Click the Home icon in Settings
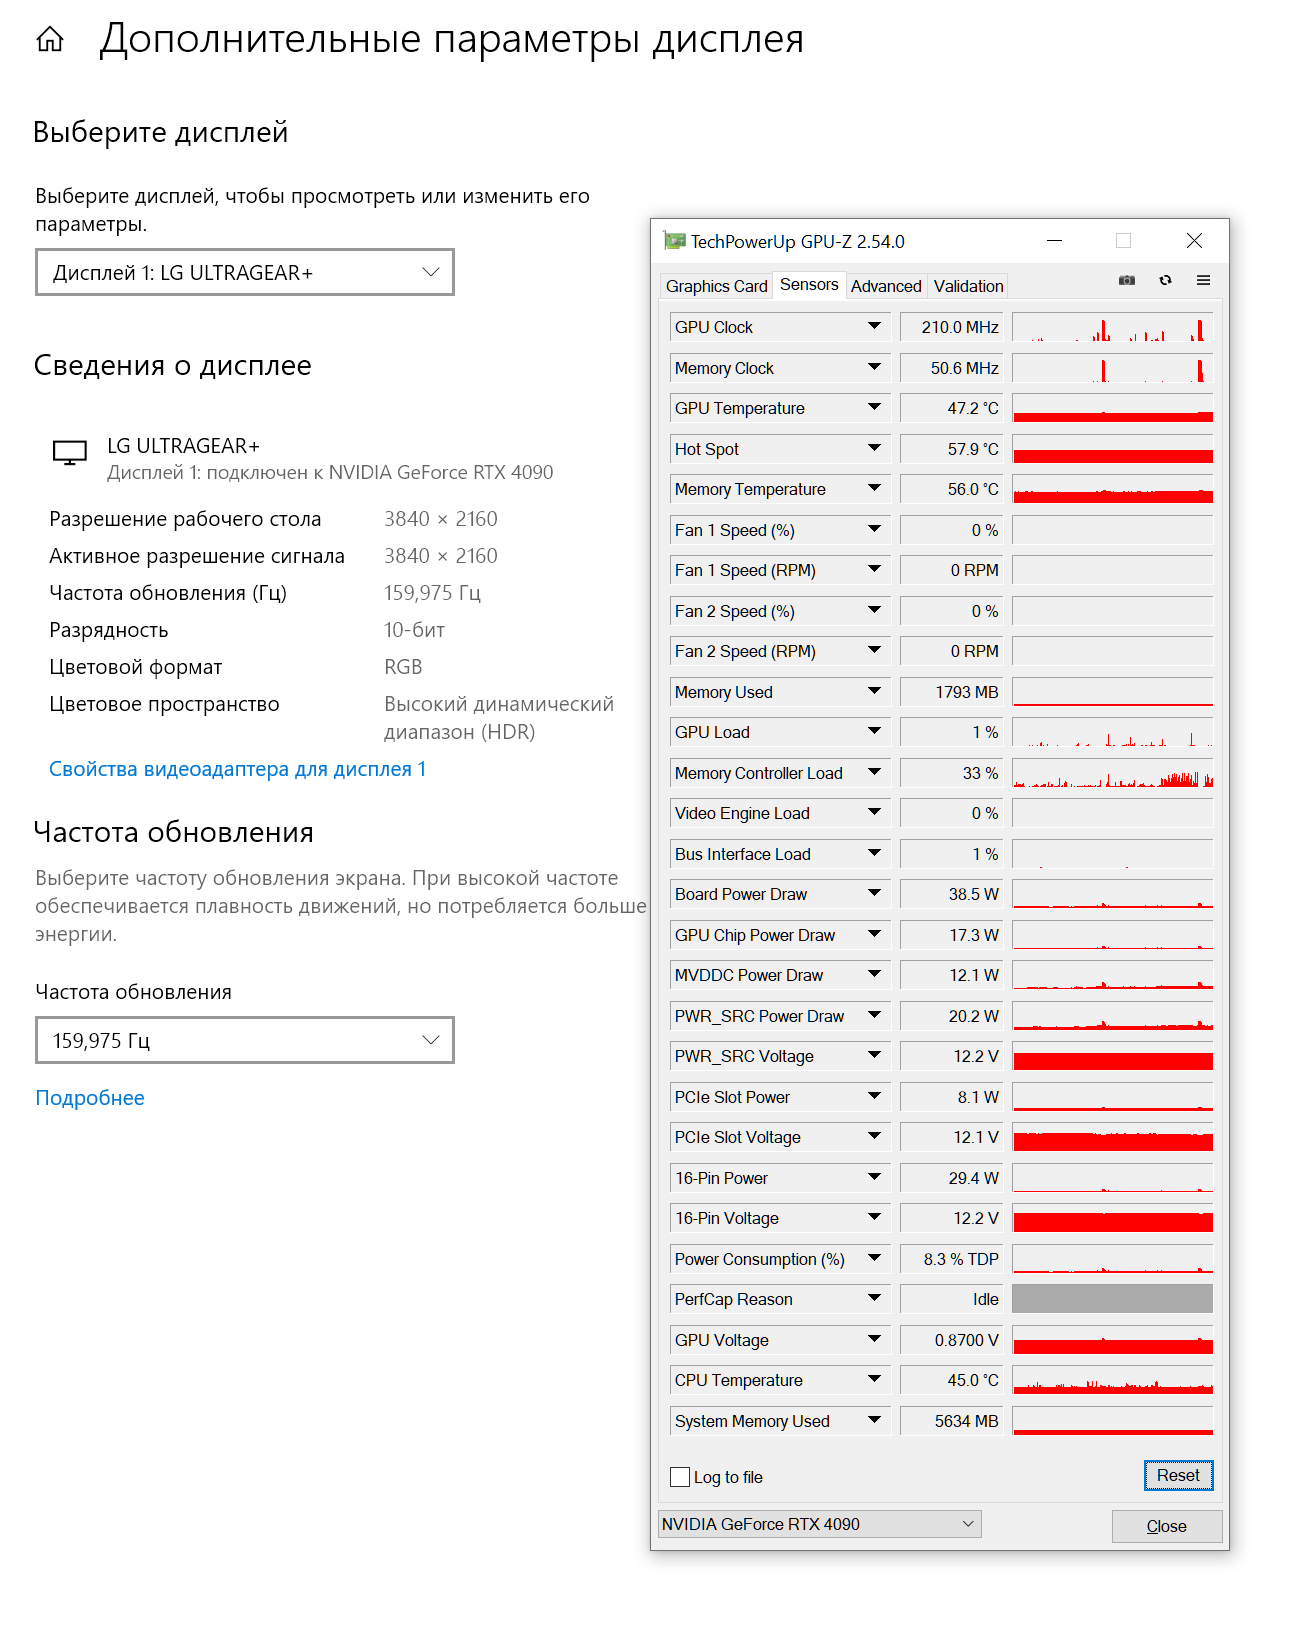Viewport: 1313px width, 1639px height. (50, 40)
